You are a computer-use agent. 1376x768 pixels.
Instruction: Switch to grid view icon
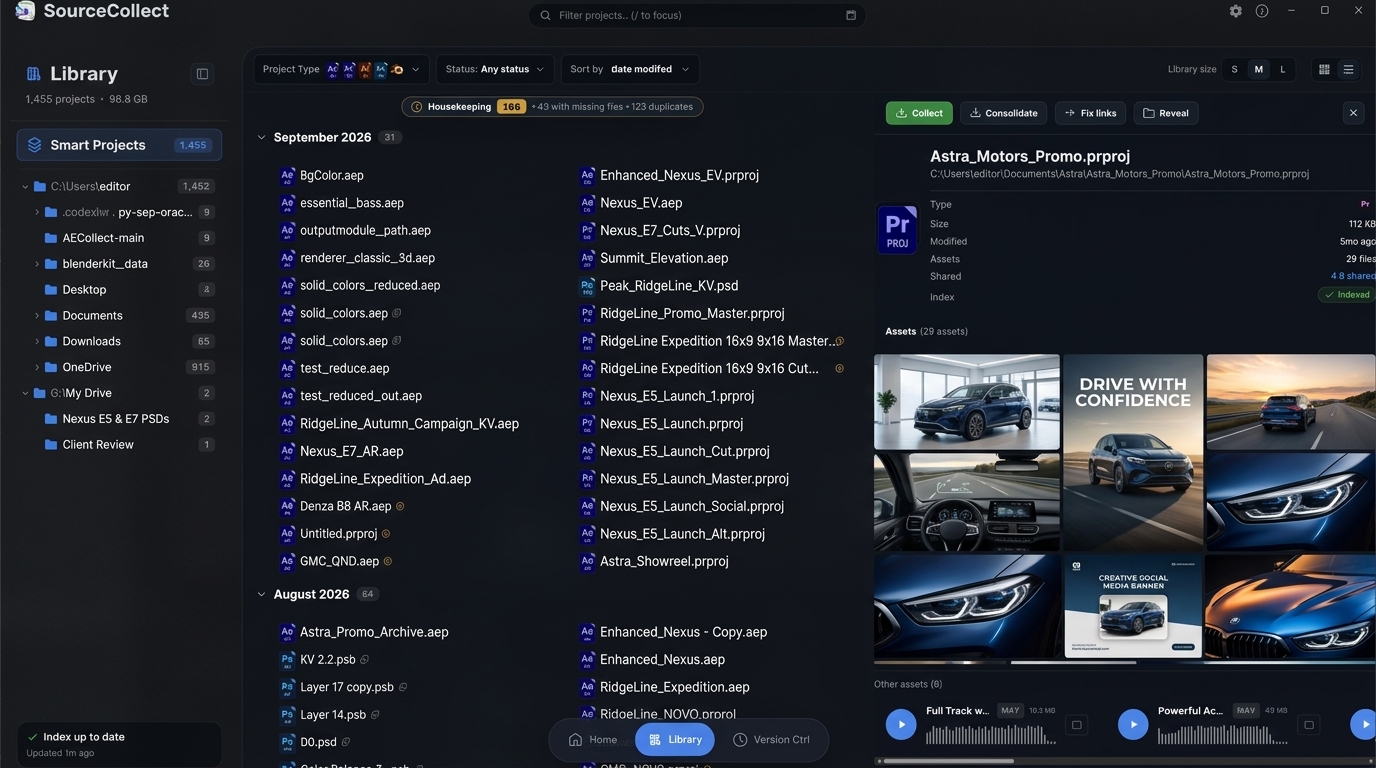pos(1324,70)
